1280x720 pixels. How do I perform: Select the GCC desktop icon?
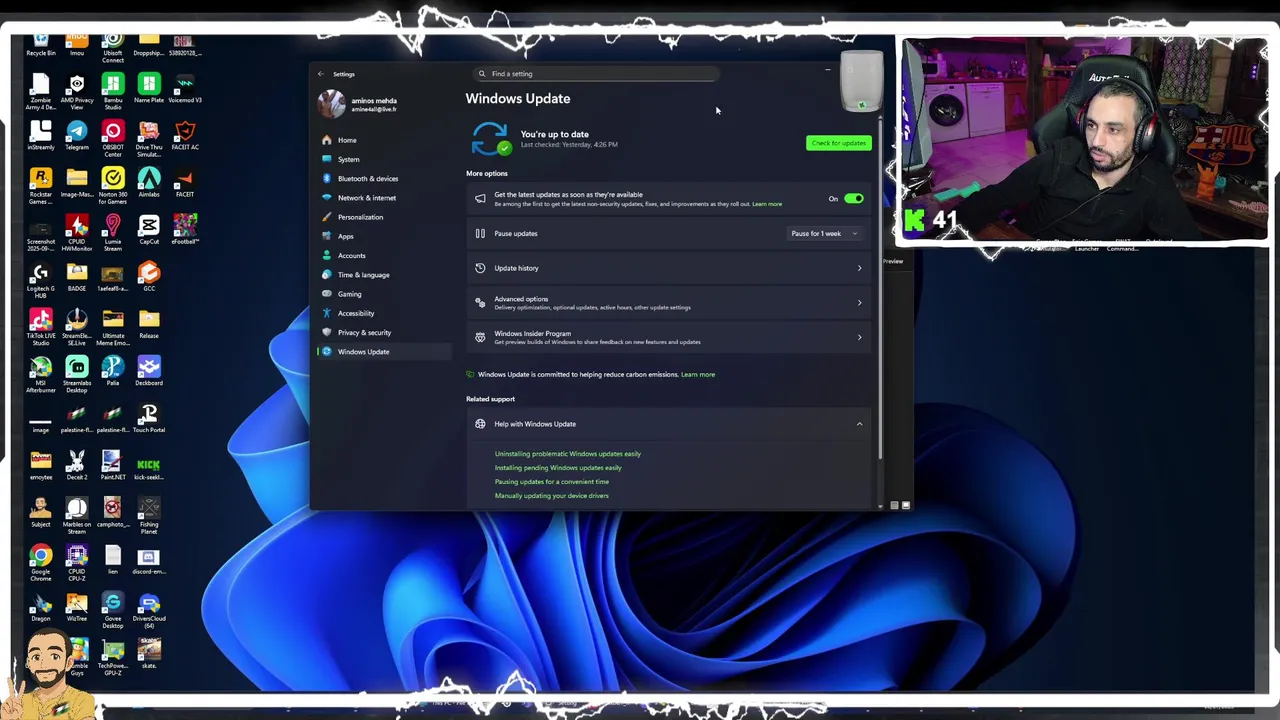point(148,277)
